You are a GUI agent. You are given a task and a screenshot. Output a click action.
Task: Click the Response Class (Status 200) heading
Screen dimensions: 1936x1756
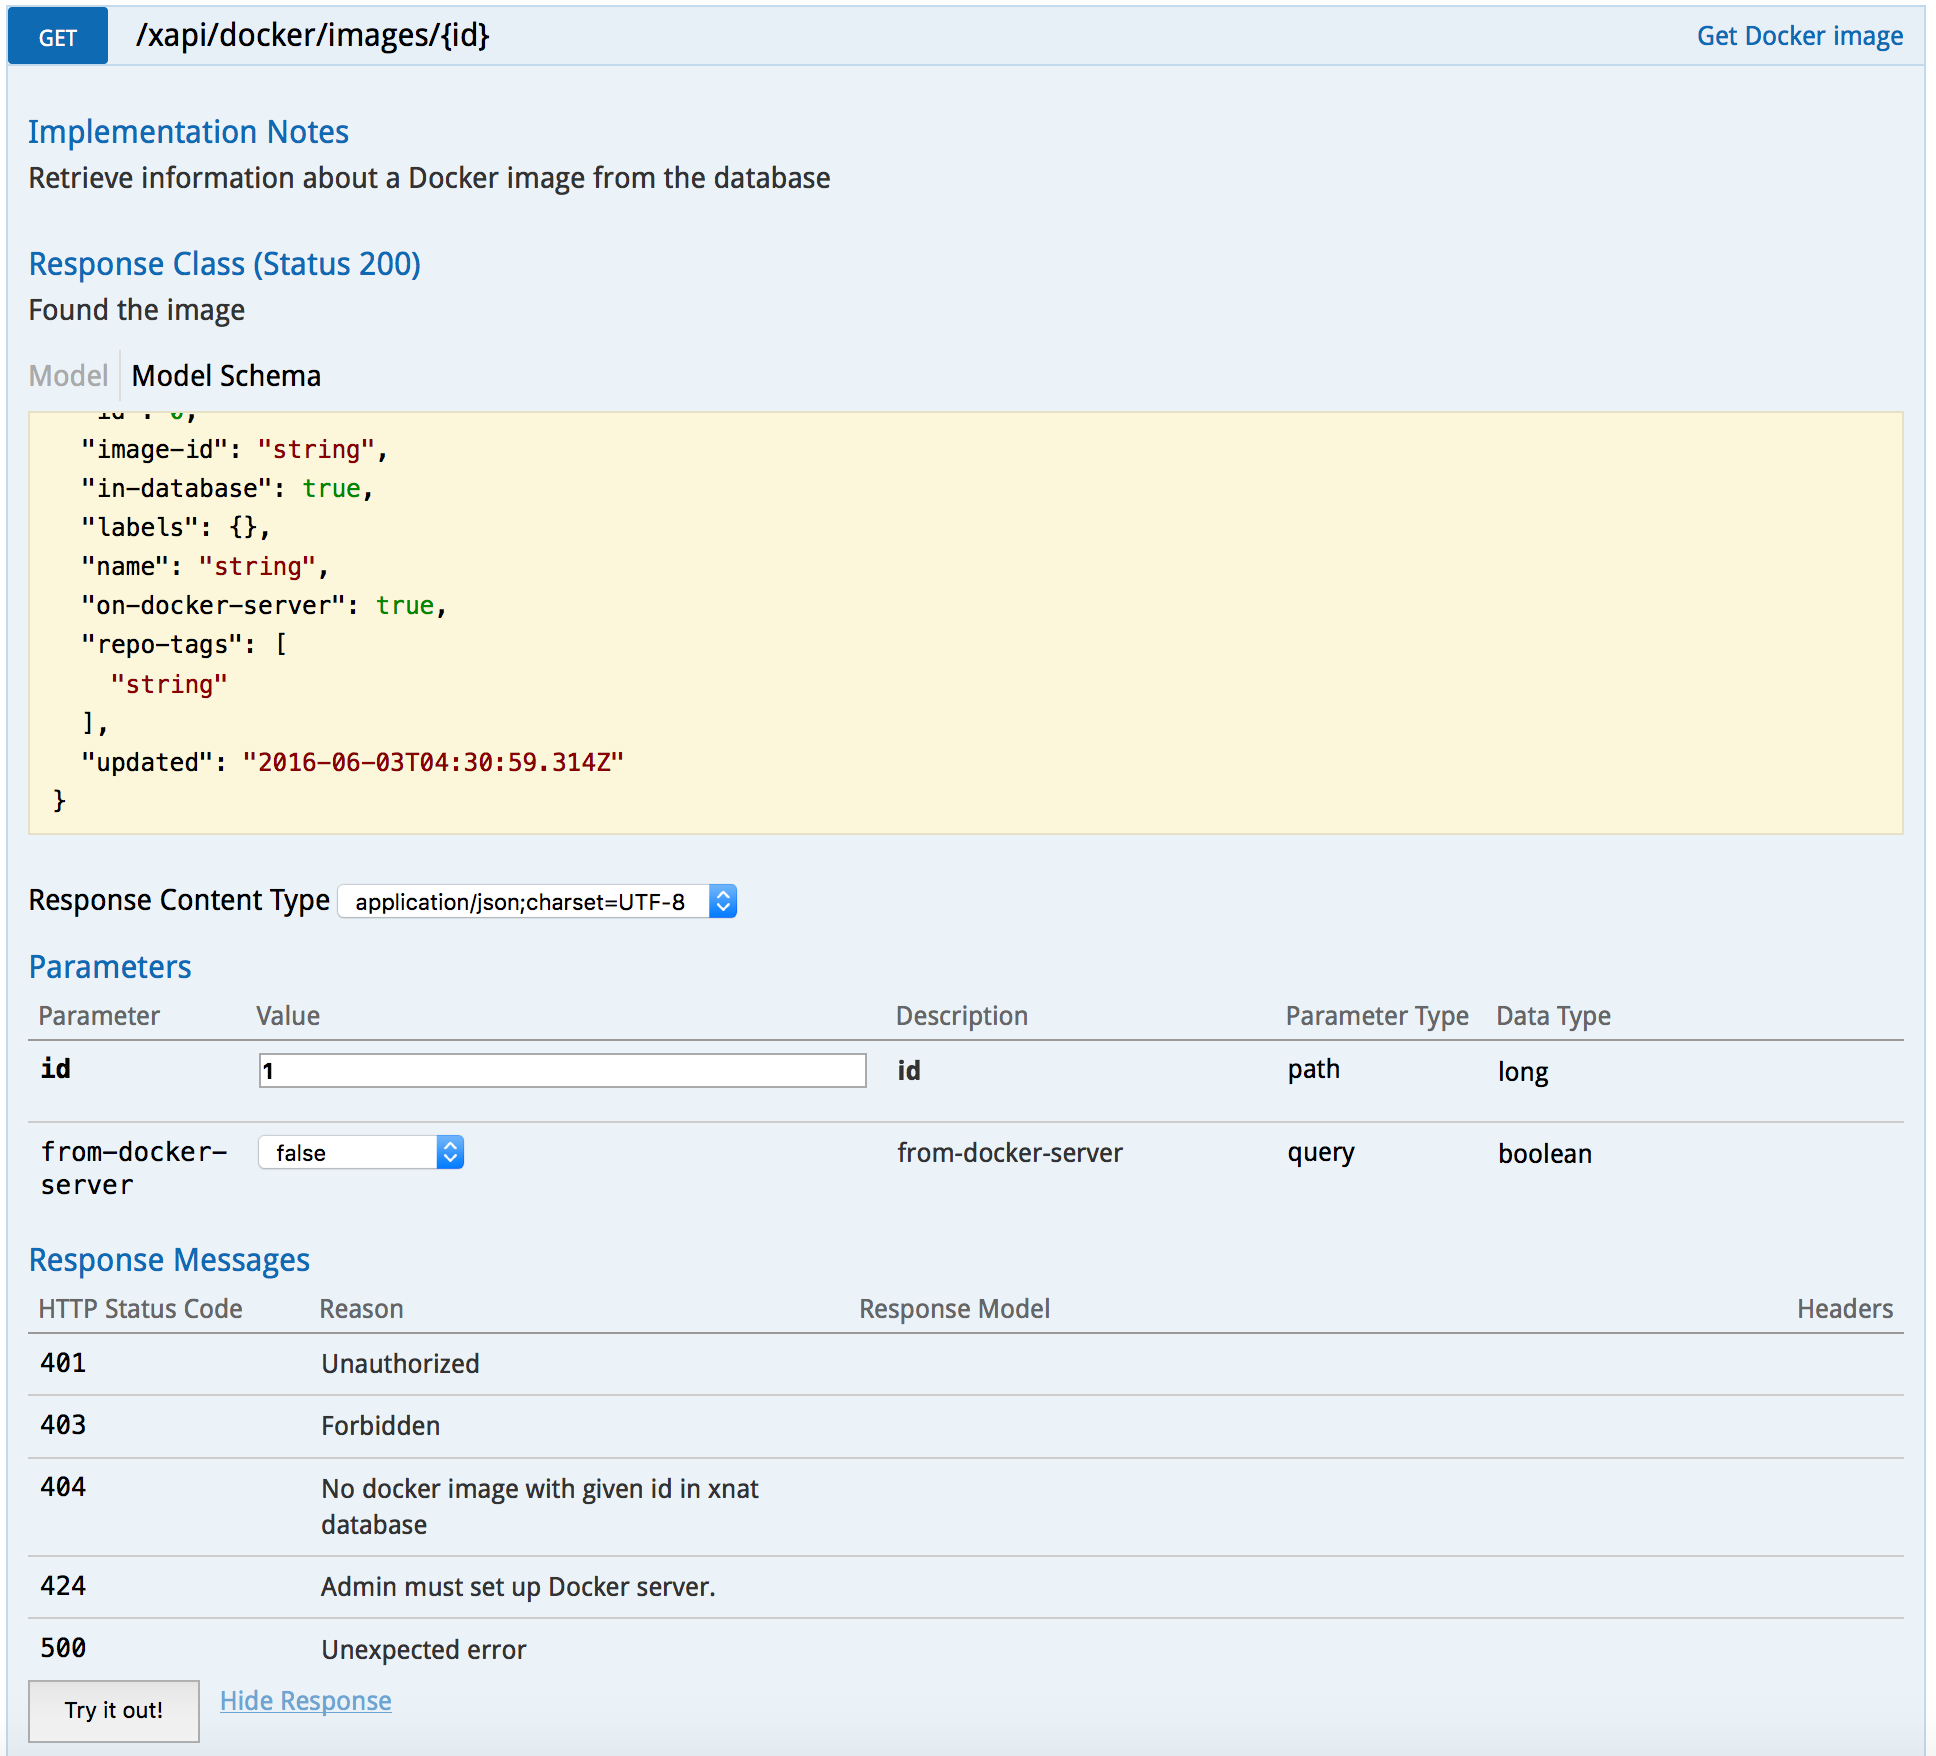pos(224,264)
